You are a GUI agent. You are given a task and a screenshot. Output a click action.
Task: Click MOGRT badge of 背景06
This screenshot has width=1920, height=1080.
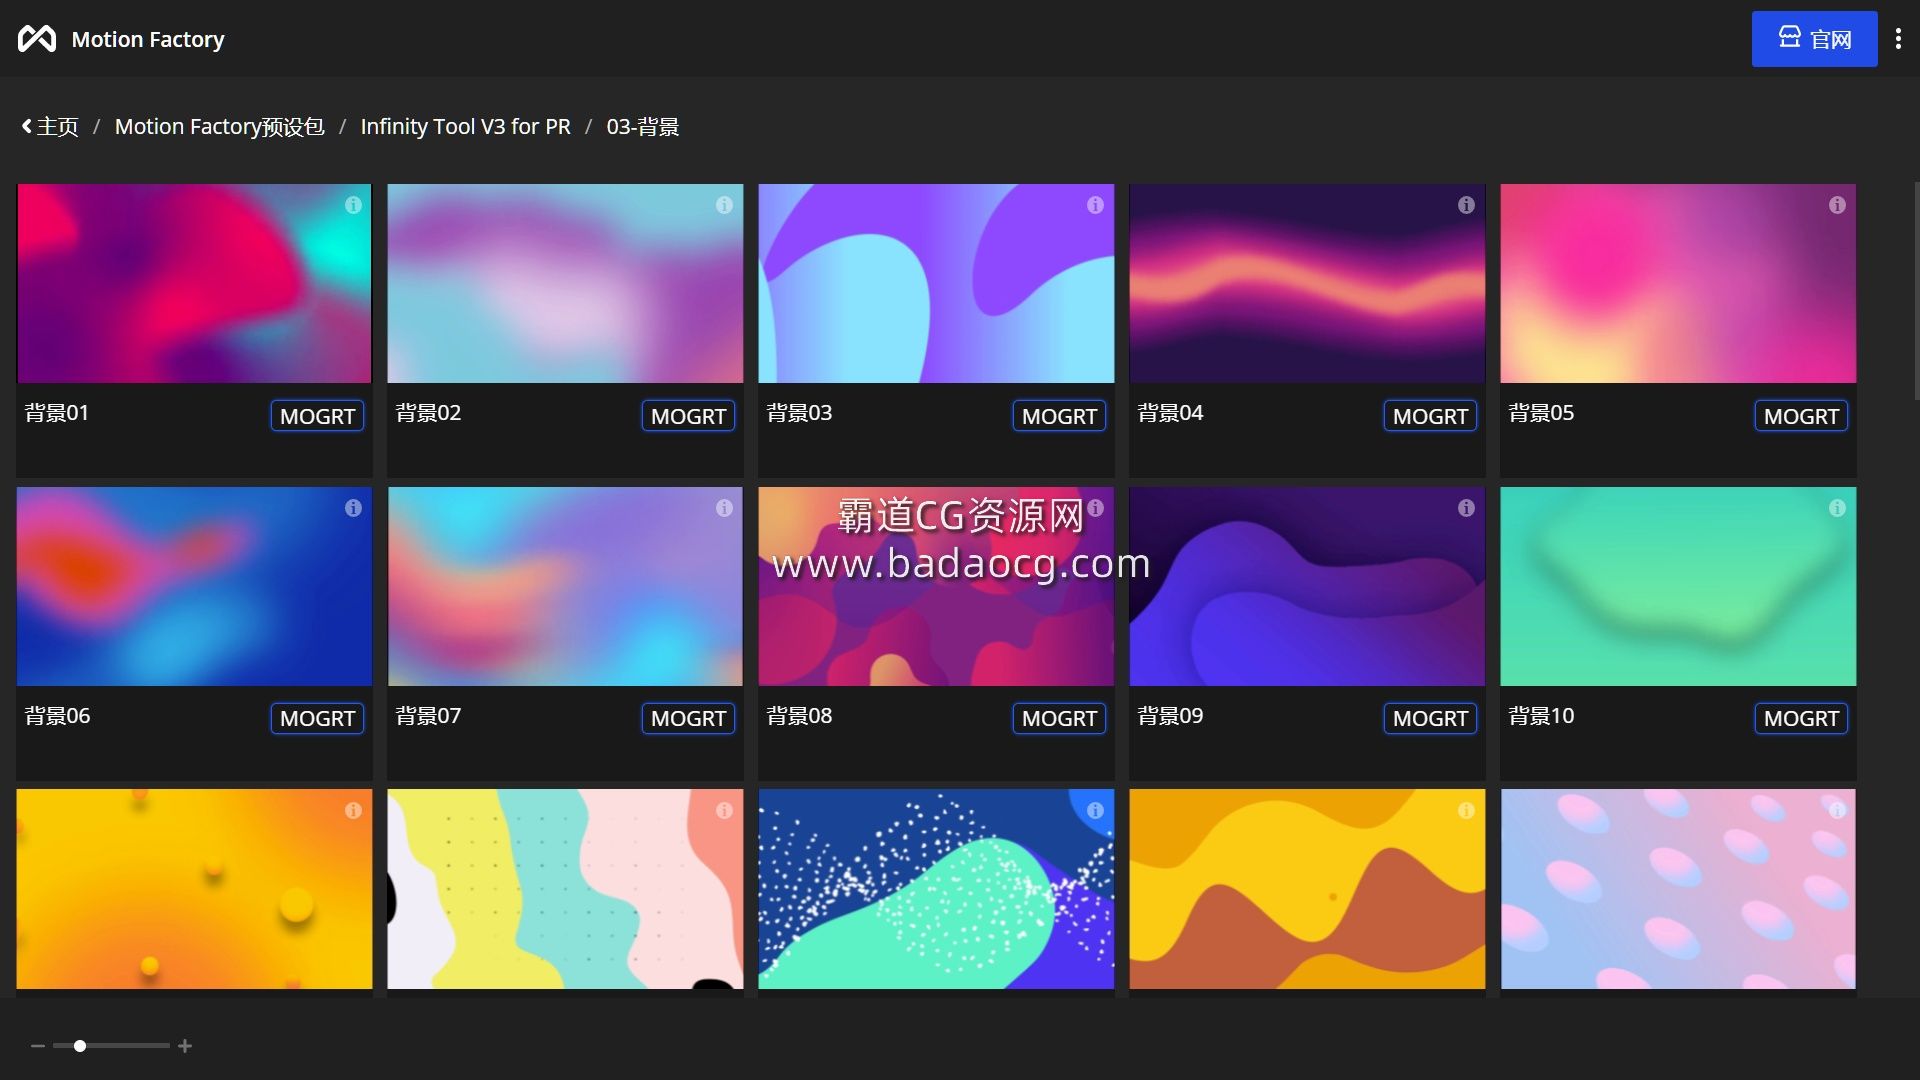317,718
